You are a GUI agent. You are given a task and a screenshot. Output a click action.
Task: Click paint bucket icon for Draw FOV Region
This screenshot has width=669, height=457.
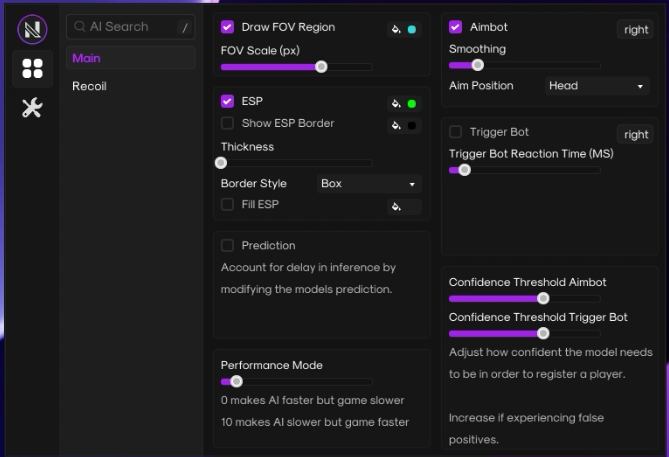pyautogui.click(x=396, y=29)
